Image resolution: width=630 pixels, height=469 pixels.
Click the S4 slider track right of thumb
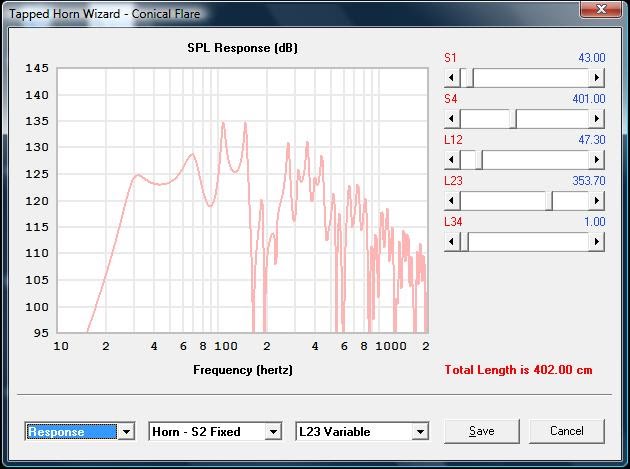tap(553, 119)
